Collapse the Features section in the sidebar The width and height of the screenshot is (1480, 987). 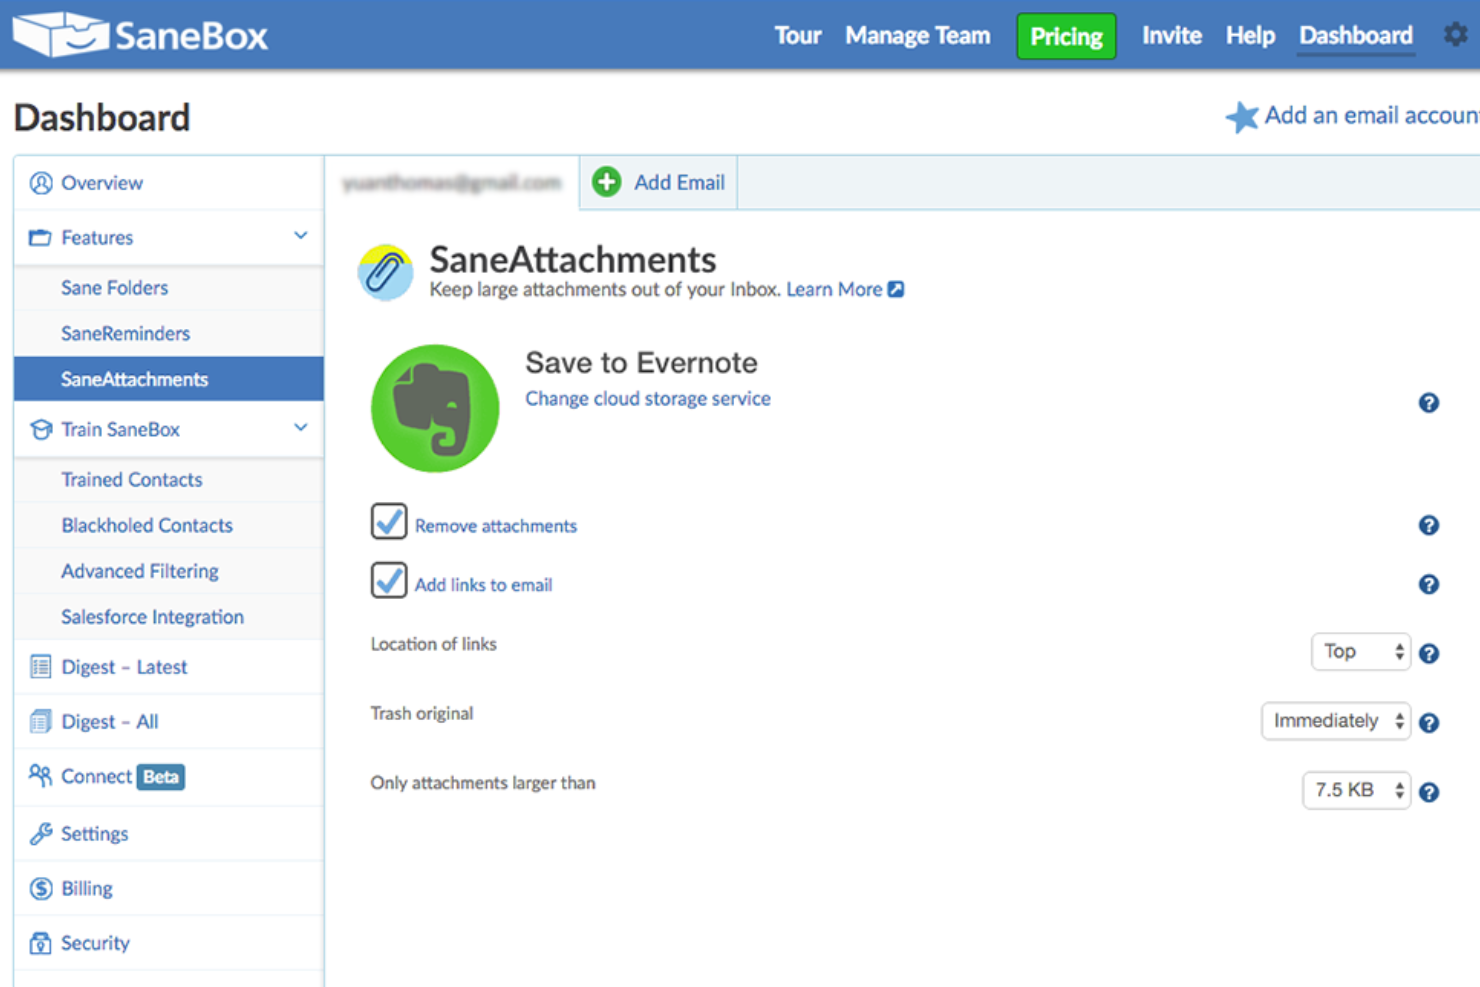click(300, 236)
